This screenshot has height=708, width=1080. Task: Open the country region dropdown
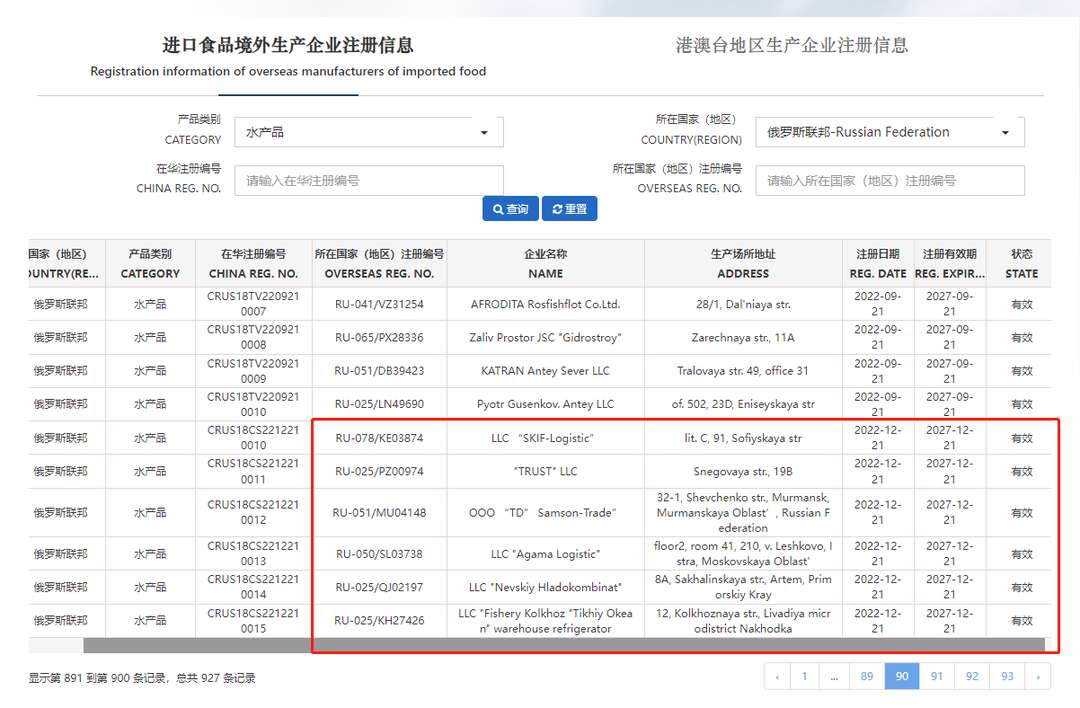[x=889, y=132]
